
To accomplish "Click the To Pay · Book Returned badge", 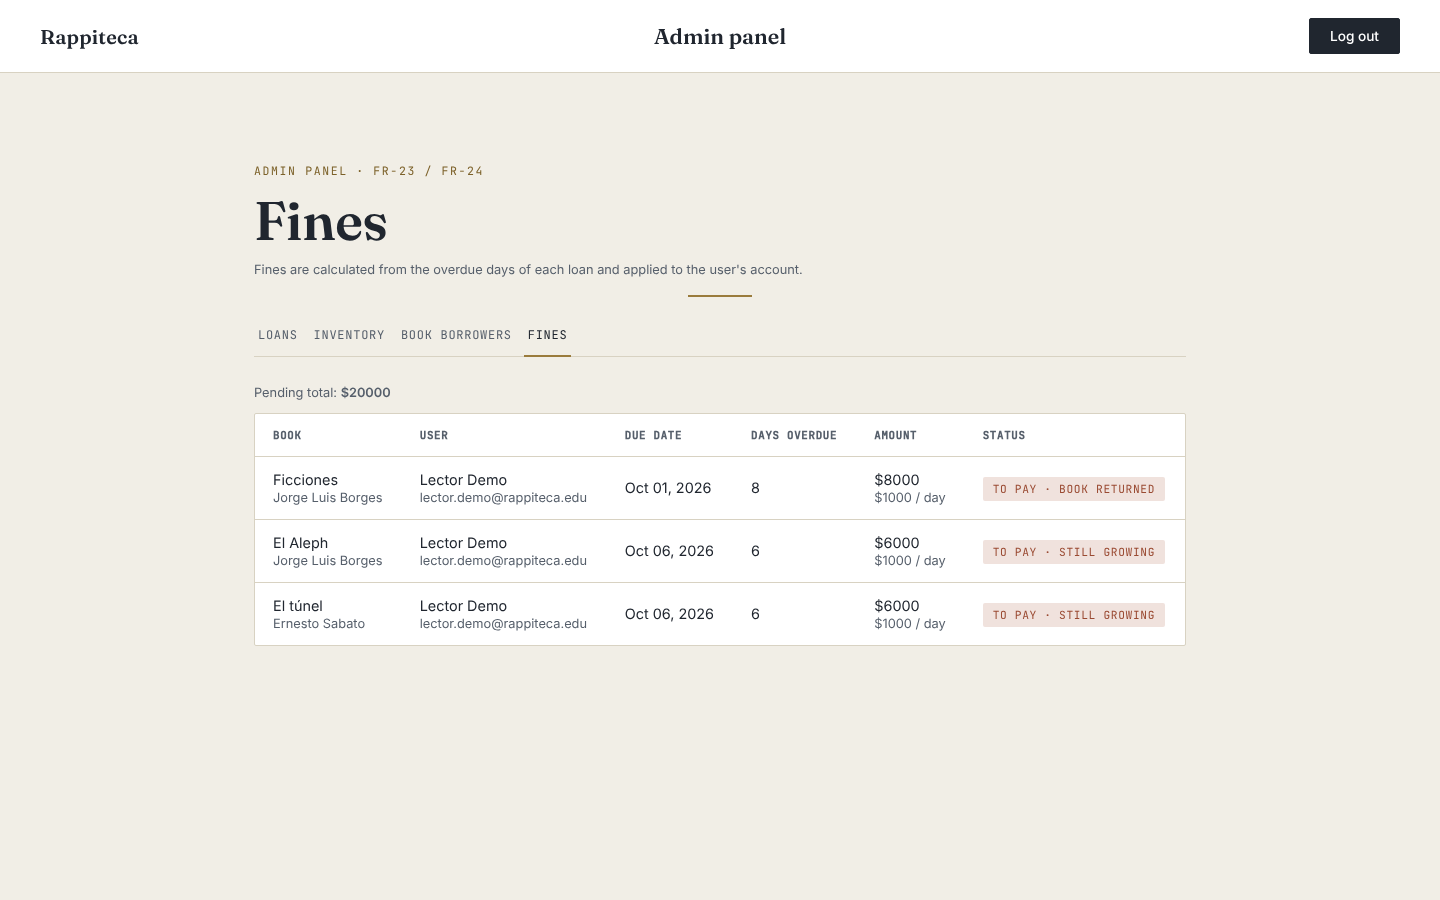I will (x=1074, y=489).
